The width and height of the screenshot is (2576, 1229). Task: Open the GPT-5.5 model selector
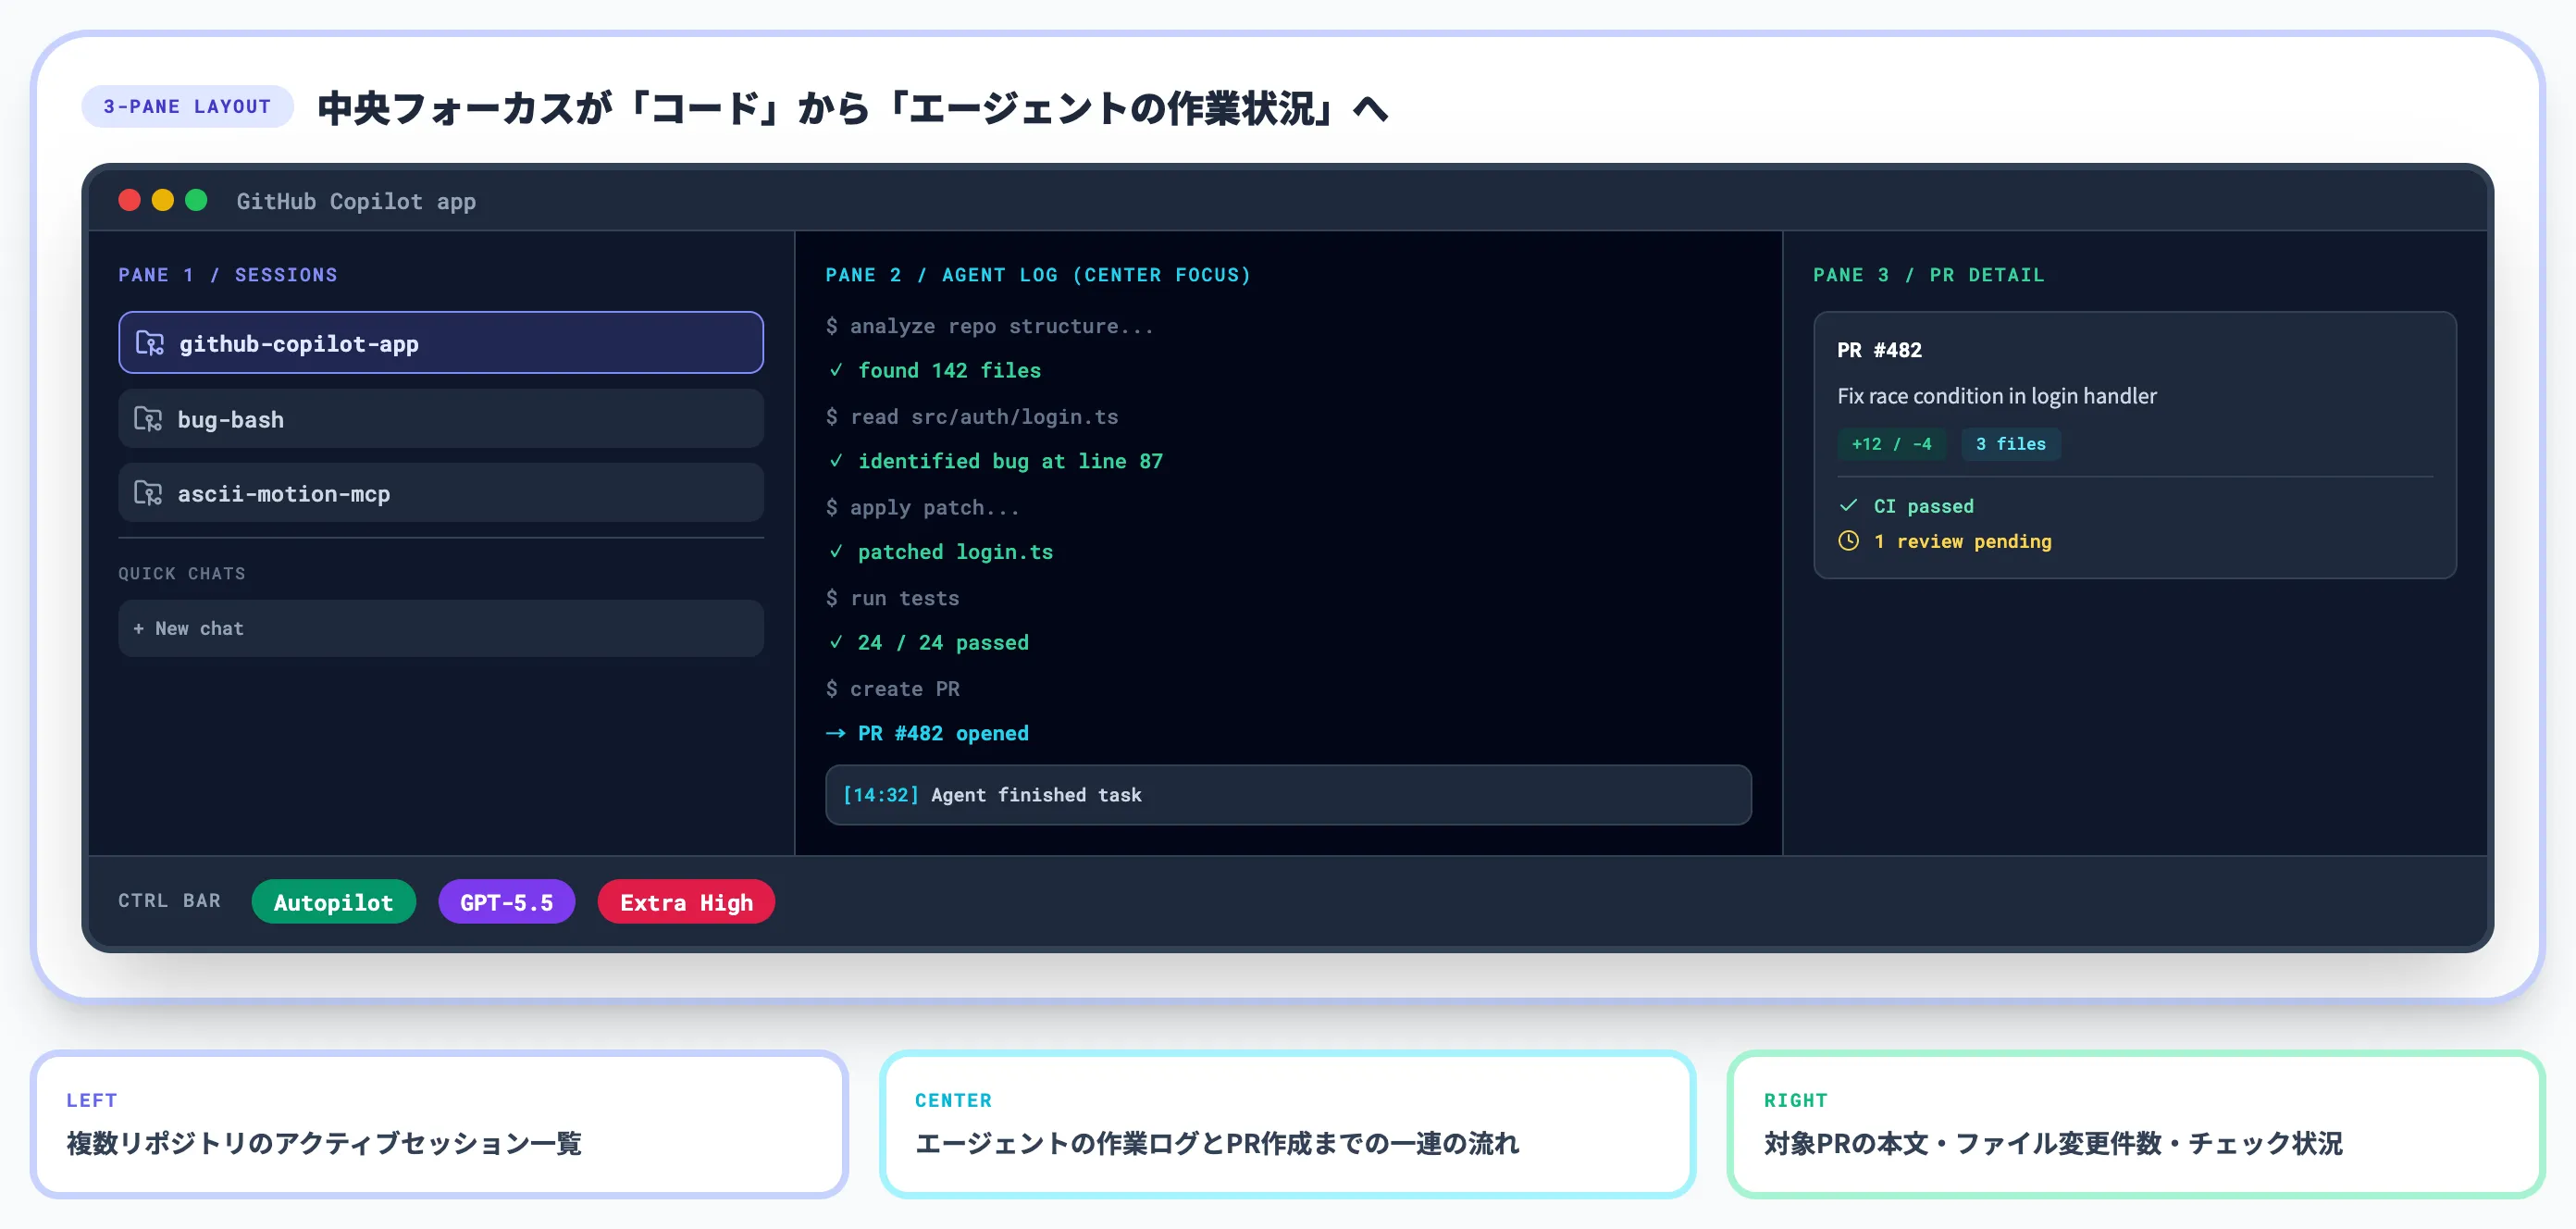click(506, 902)
